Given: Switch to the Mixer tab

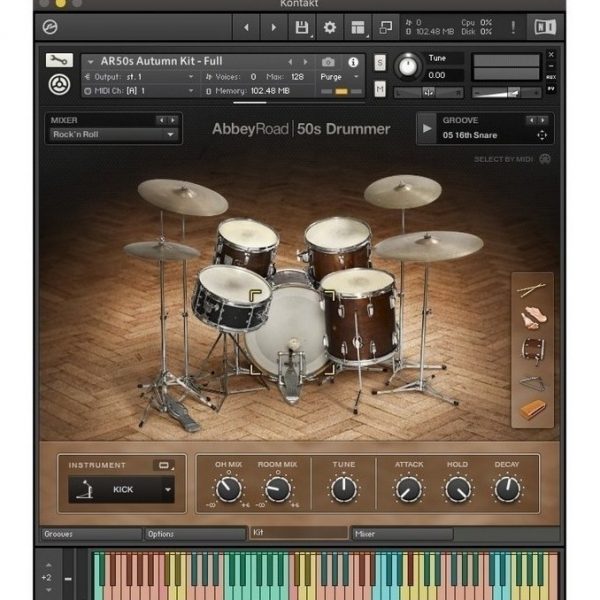Looking at the screenshot, I should pos(403,534).
